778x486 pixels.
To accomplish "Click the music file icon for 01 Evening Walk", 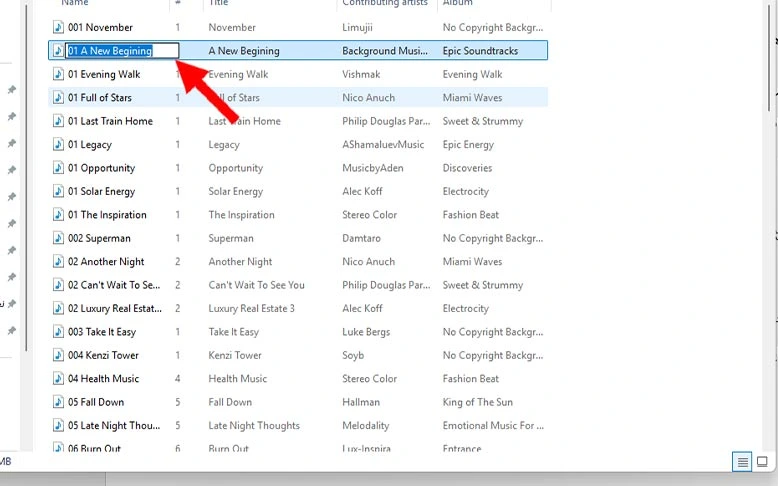I will coord(58,74).
